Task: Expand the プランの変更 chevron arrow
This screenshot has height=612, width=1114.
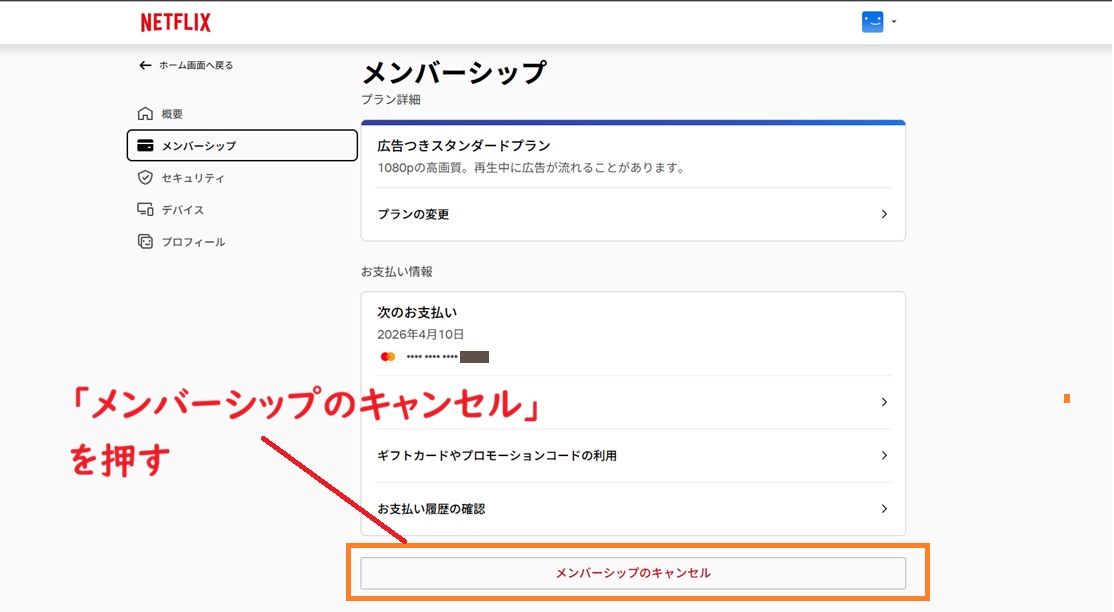Action: (884, 214)
